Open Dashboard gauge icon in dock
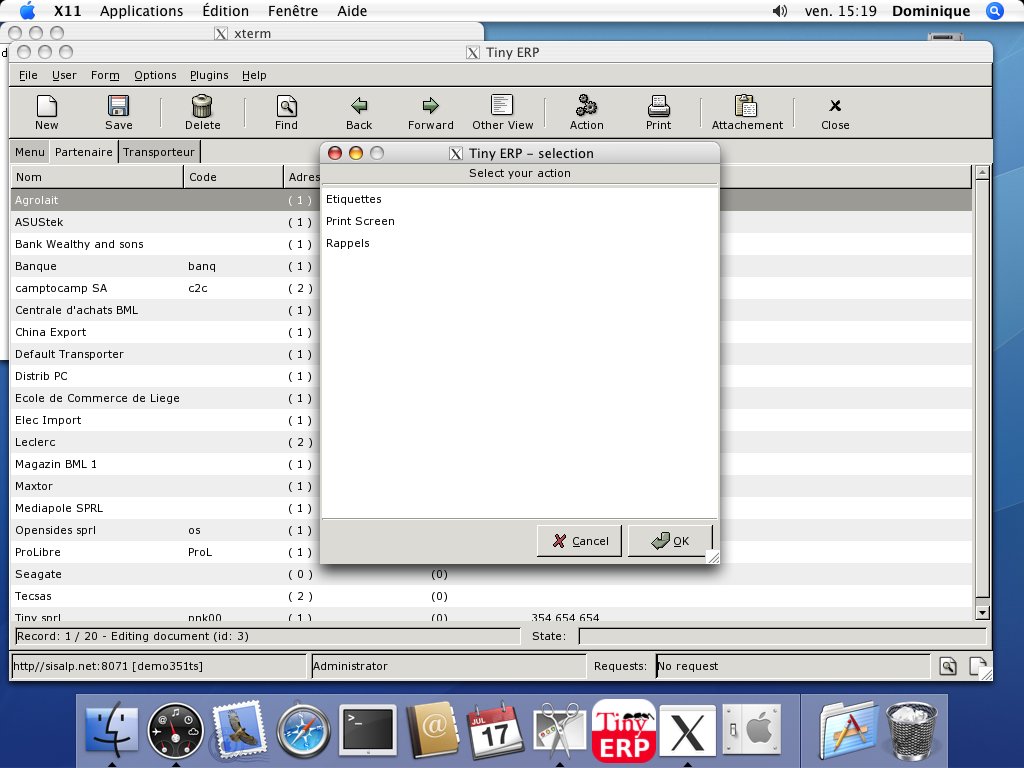The image size is (1024, 768). (175, 730)
